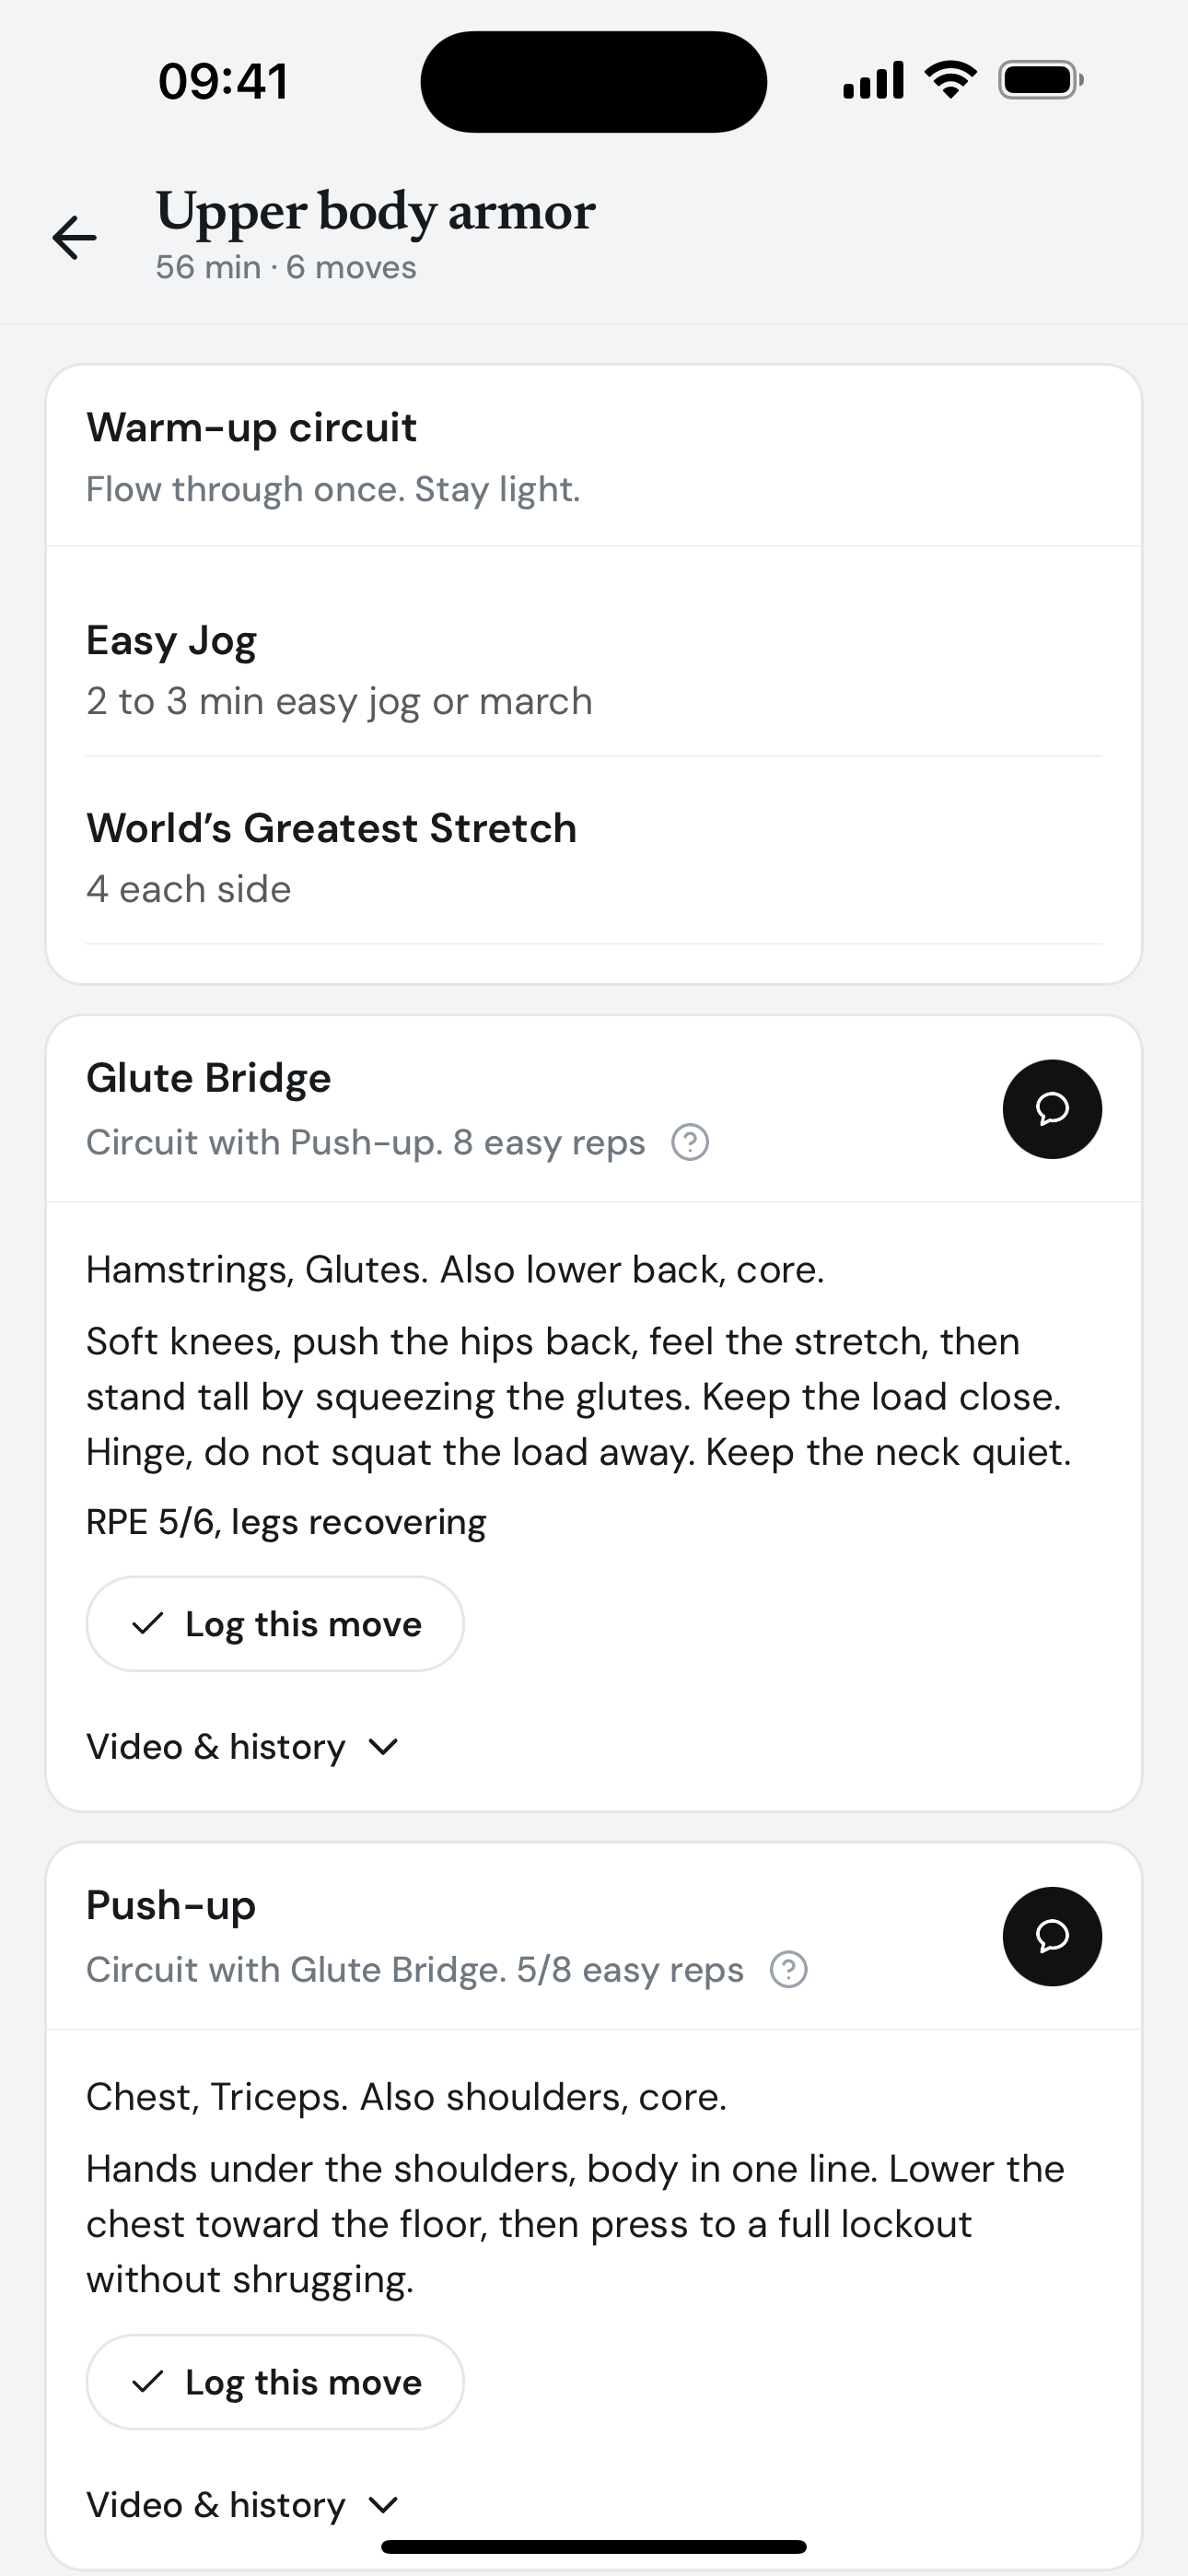Select World's Greatest Stretch item

click(x=594, y=858)
